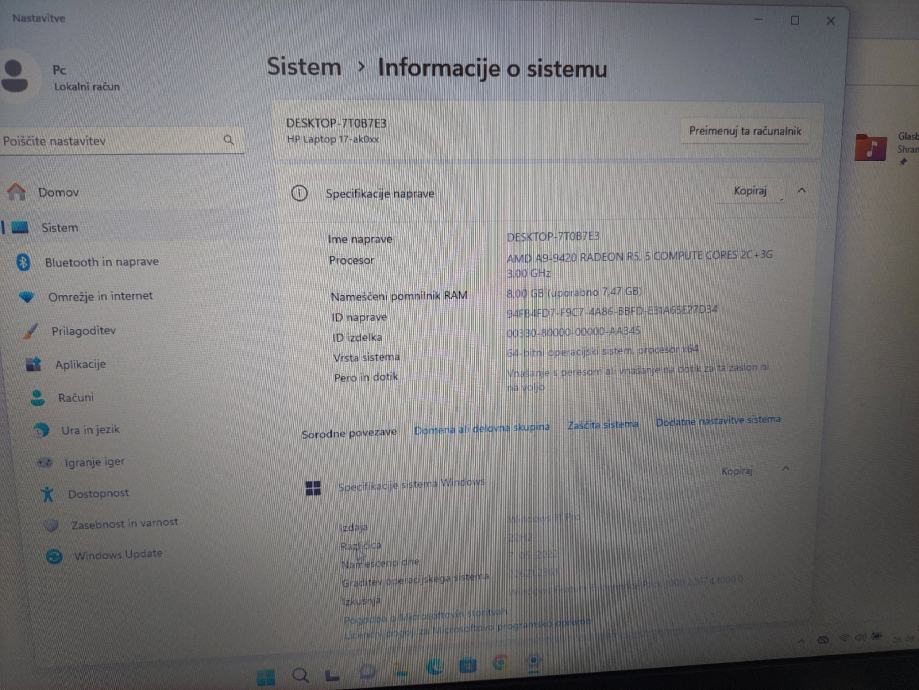Copy Windows specifications with lower Kopiraj
The width and height of the screenshot is (919, 690).
(737, 471)
